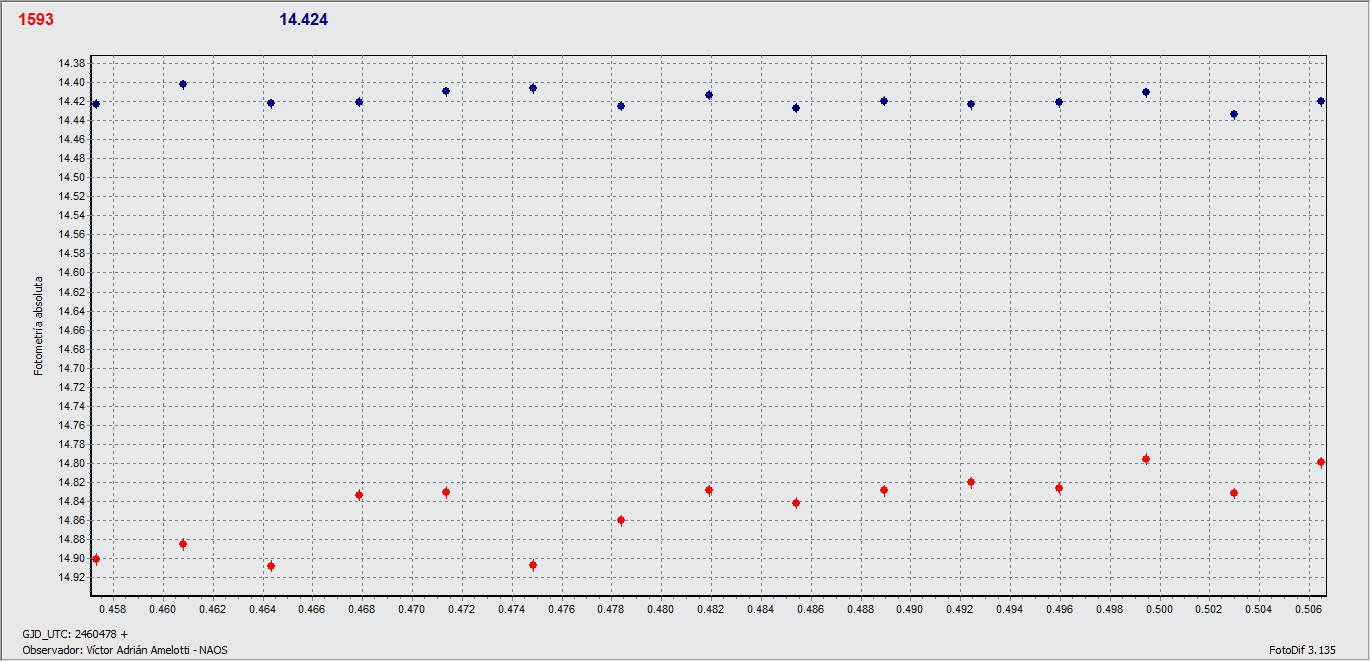1371x662 pixels.
Task: Select the blue data point near time 0.489
Action: [x=884, y=101]
